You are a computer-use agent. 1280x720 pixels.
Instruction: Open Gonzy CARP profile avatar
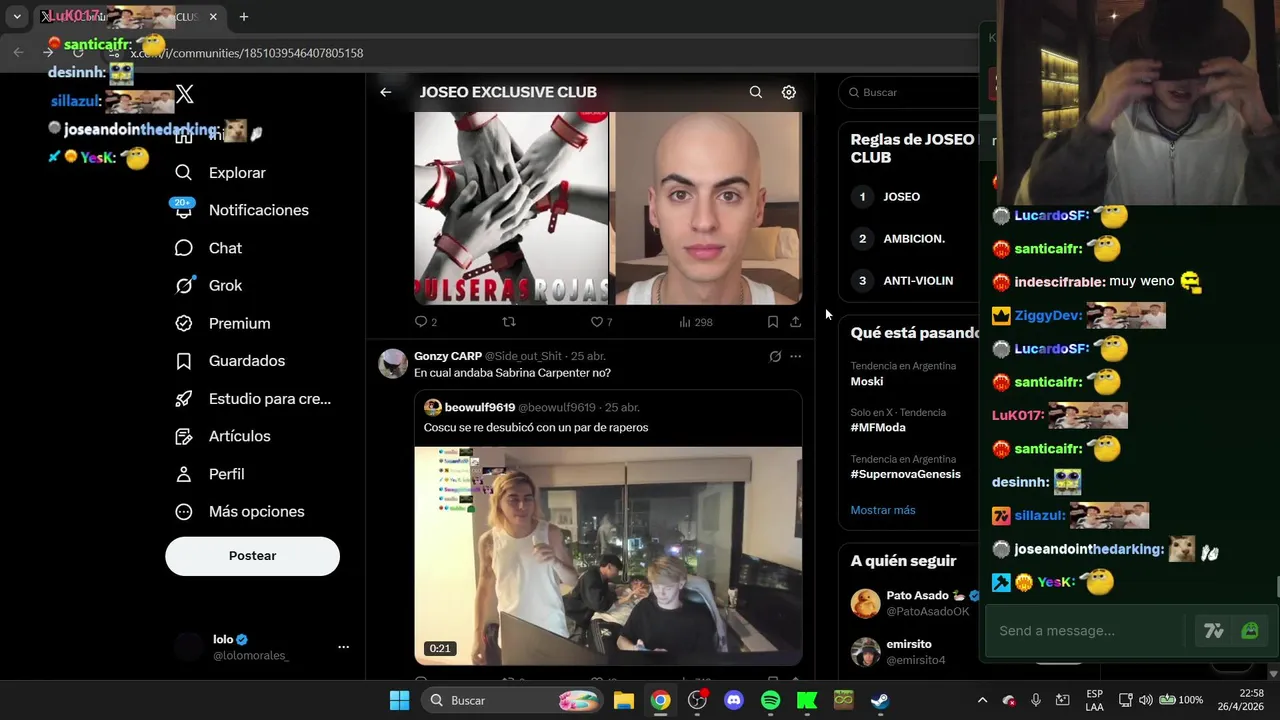(x=393, y=363)
